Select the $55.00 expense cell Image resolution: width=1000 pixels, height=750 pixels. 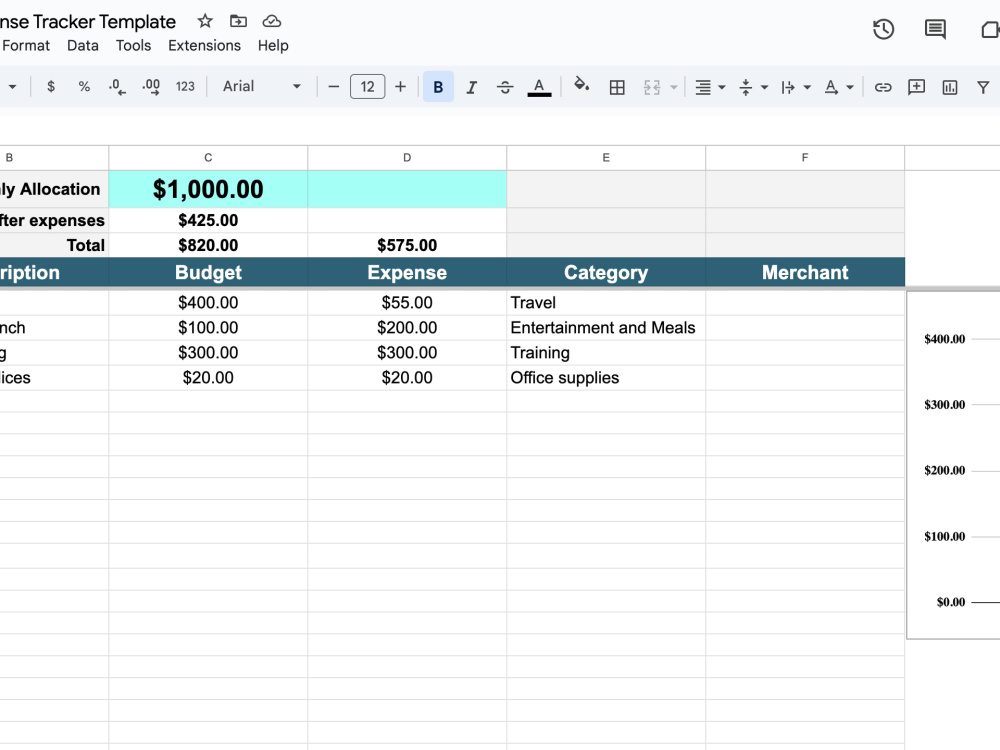(x=407, y=302)
